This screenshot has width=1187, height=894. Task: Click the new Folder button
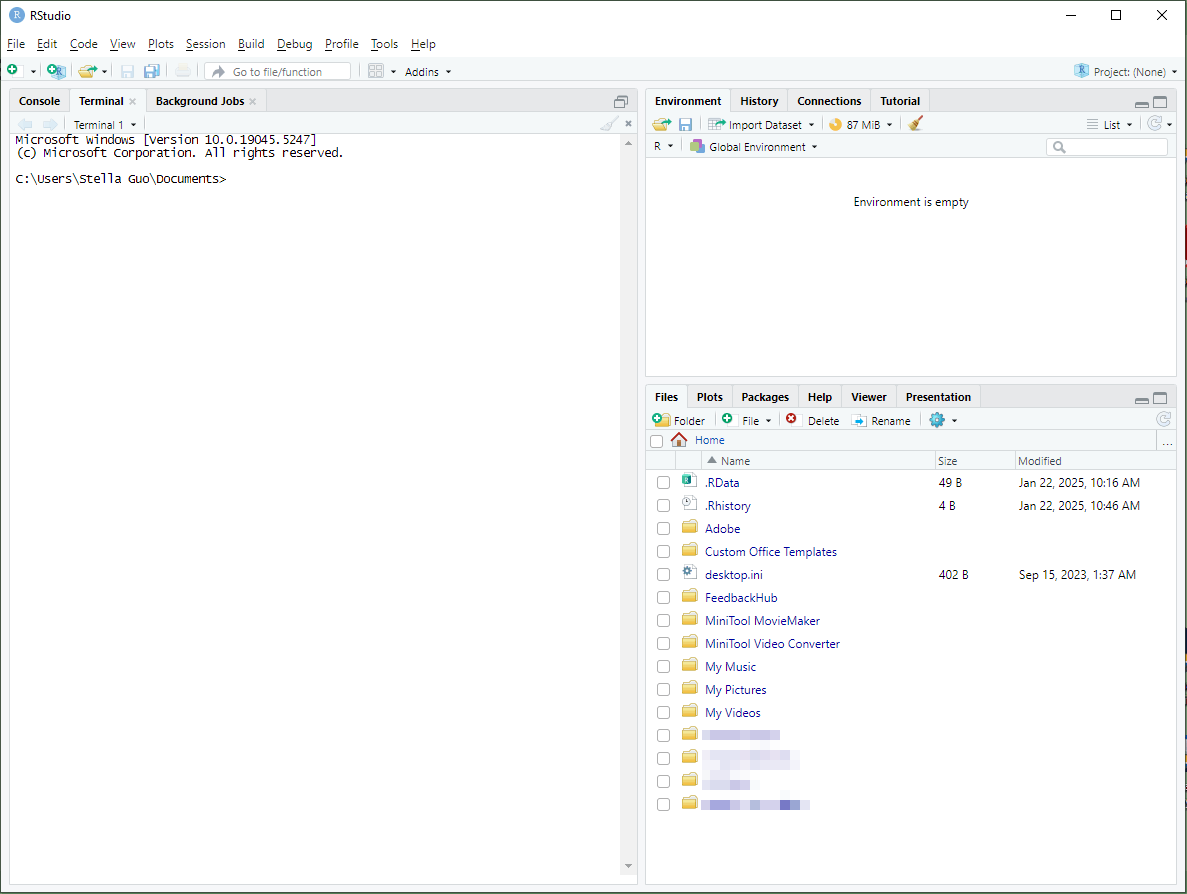point(679,420)
